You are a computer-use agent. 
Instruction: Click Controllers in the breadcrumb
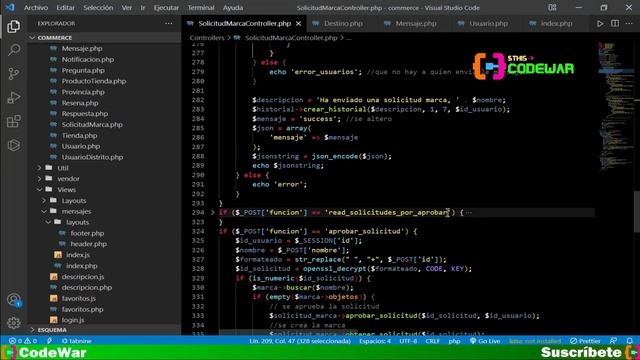tap(207, 38)
